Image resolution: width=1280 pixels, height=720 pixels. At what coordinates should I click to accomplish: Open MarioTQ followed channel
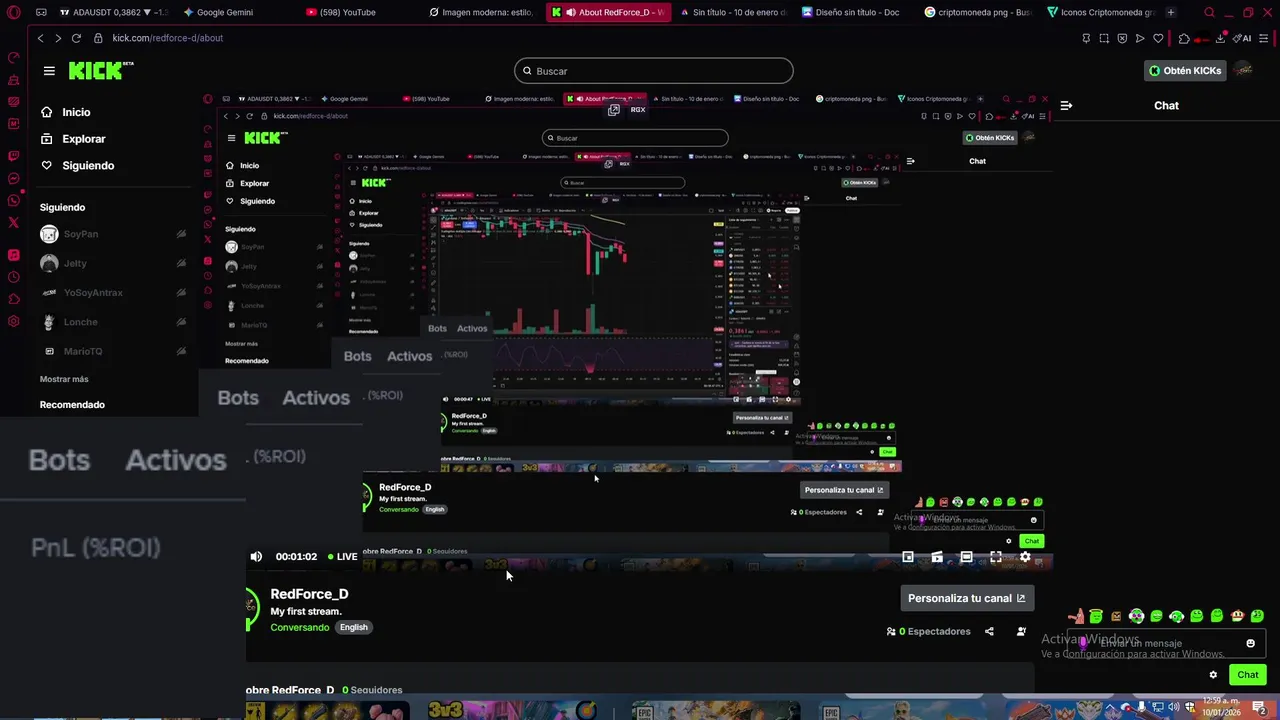(x=113, y=351)
